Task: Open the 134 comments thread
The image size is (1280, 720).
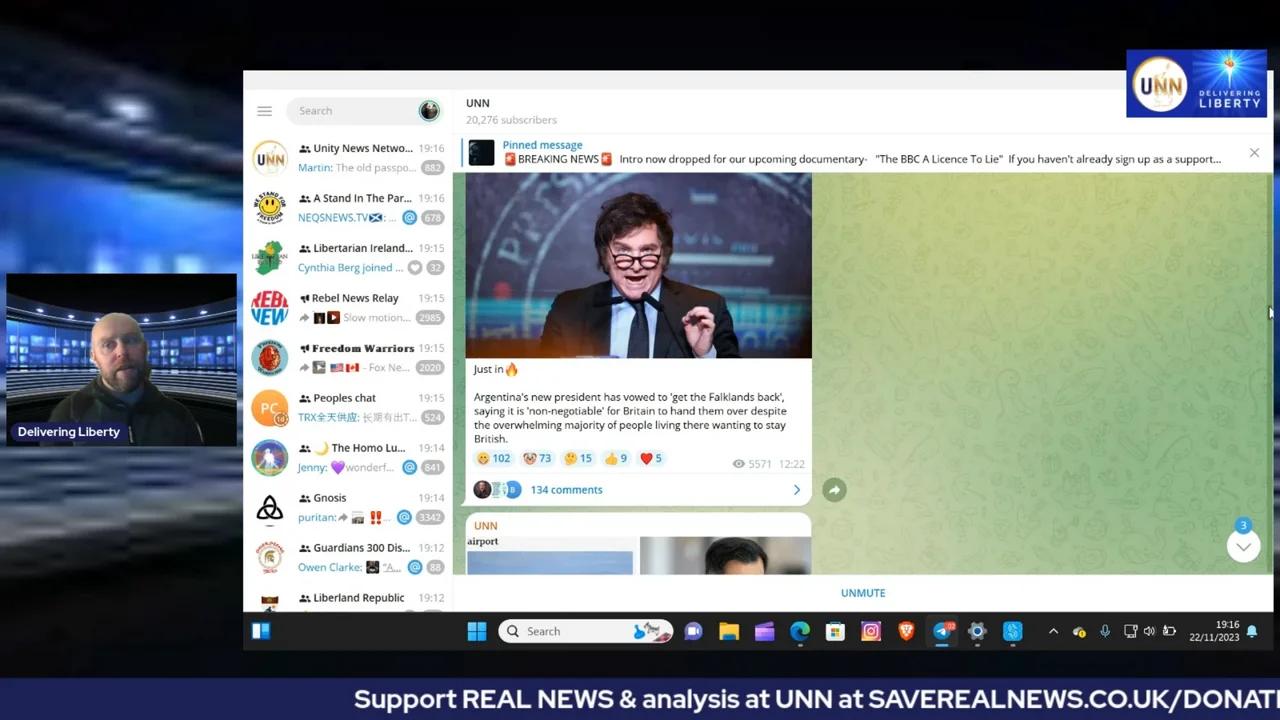Action: [x=566, y=490]
